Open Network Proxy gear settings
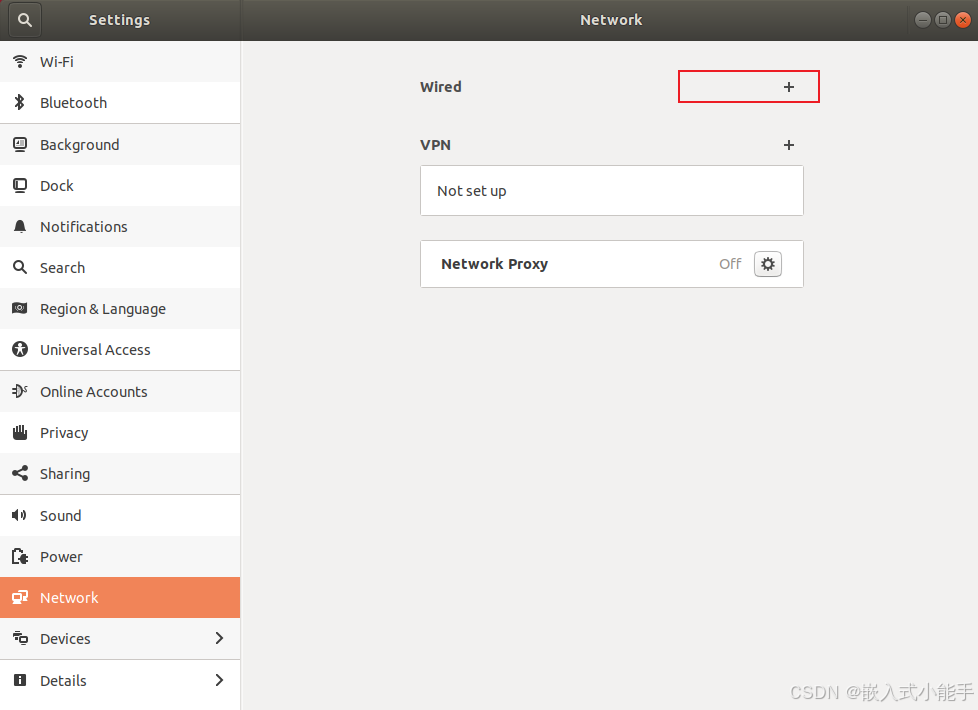The image size is (978, 710). click(x=768, y=264)
